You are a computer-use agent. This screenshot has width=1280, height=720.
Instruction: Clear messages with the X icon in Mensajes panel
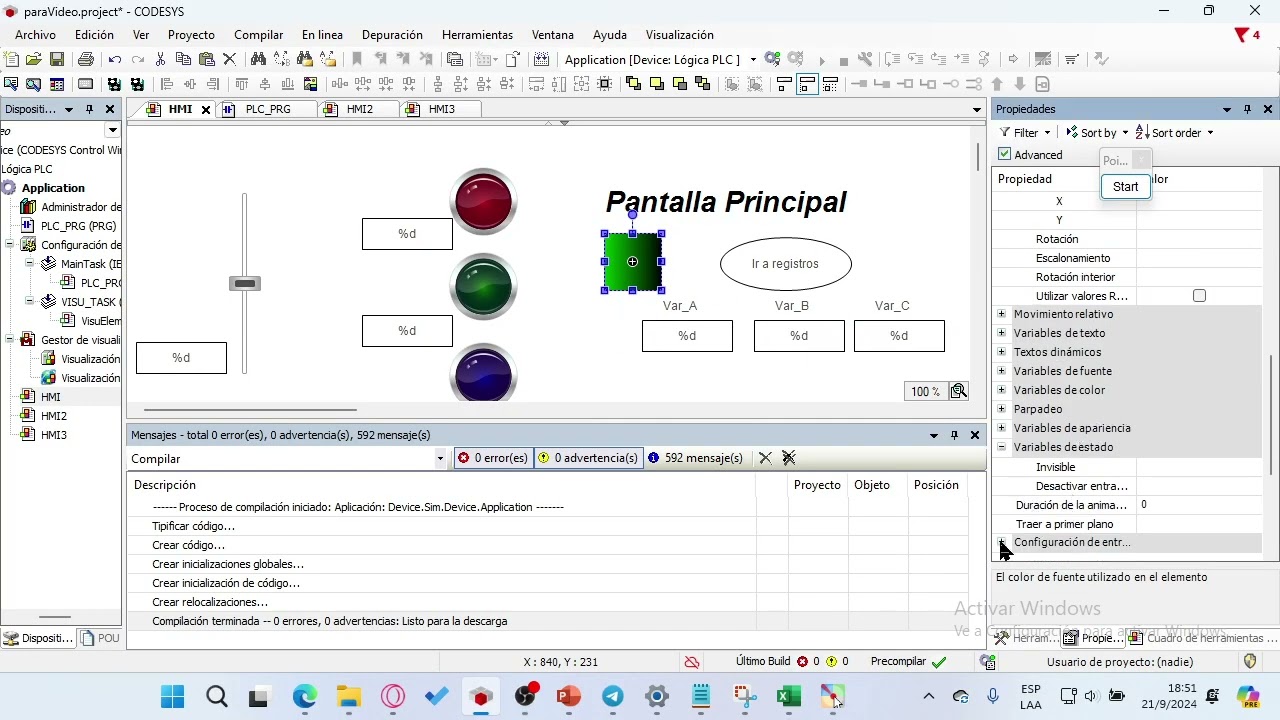point(765,458)
